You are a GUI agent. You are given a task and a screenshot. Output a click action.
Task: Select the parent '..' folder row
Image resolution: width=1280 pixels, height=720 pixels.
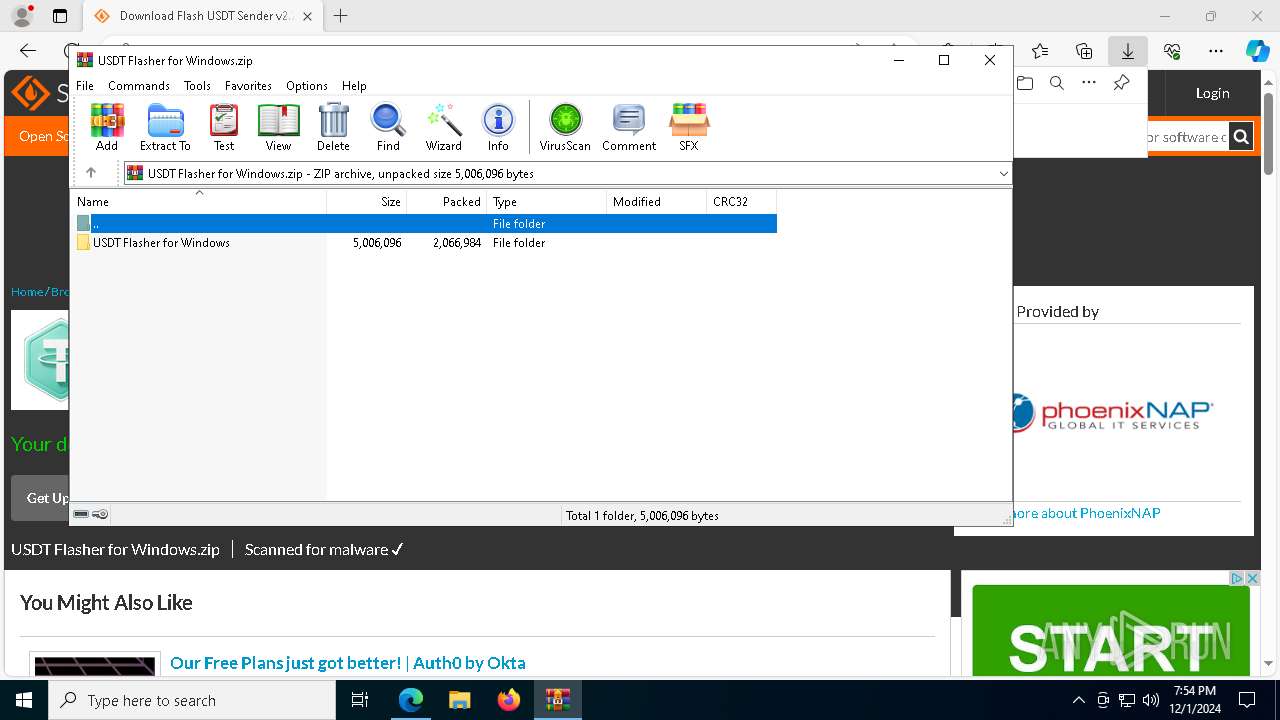(x=426, y=224)
